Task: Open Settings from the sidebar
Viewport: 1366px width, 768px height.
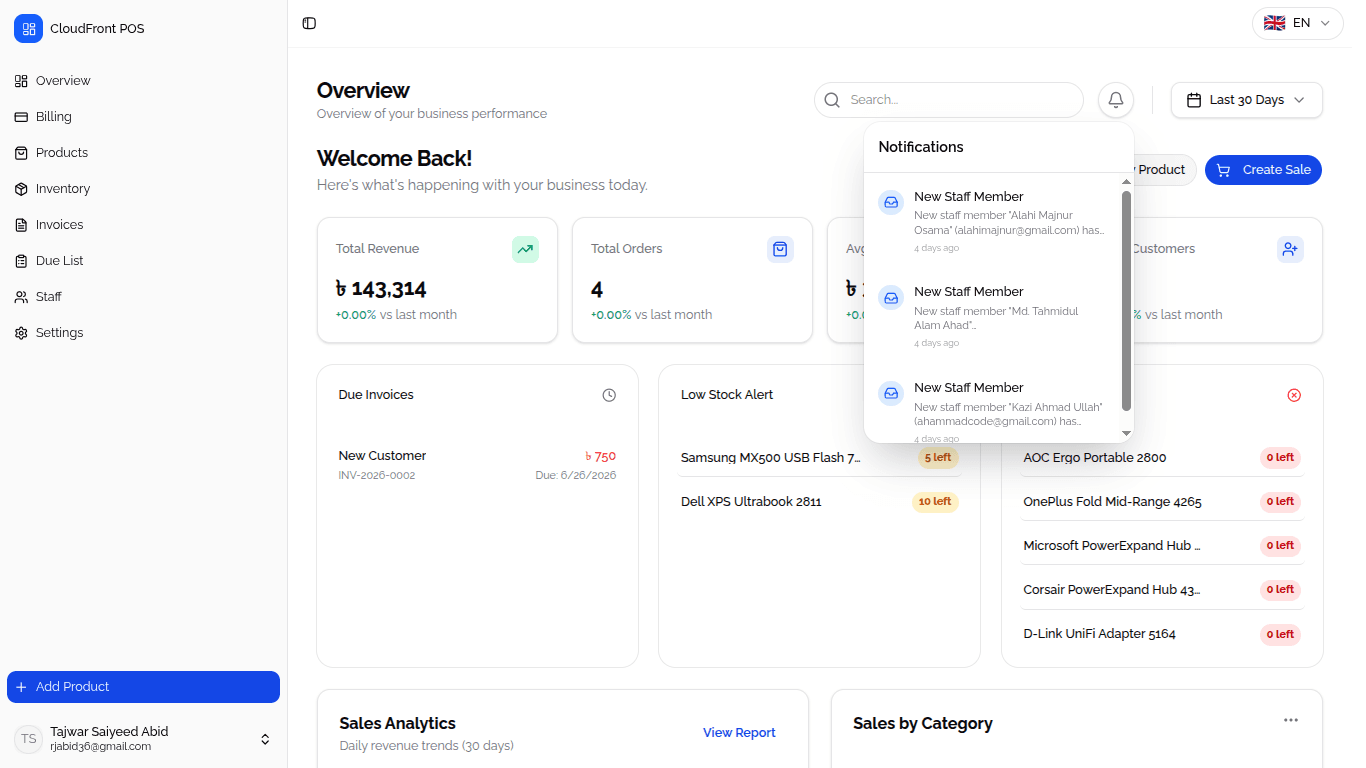Action: tap(143, 333)
